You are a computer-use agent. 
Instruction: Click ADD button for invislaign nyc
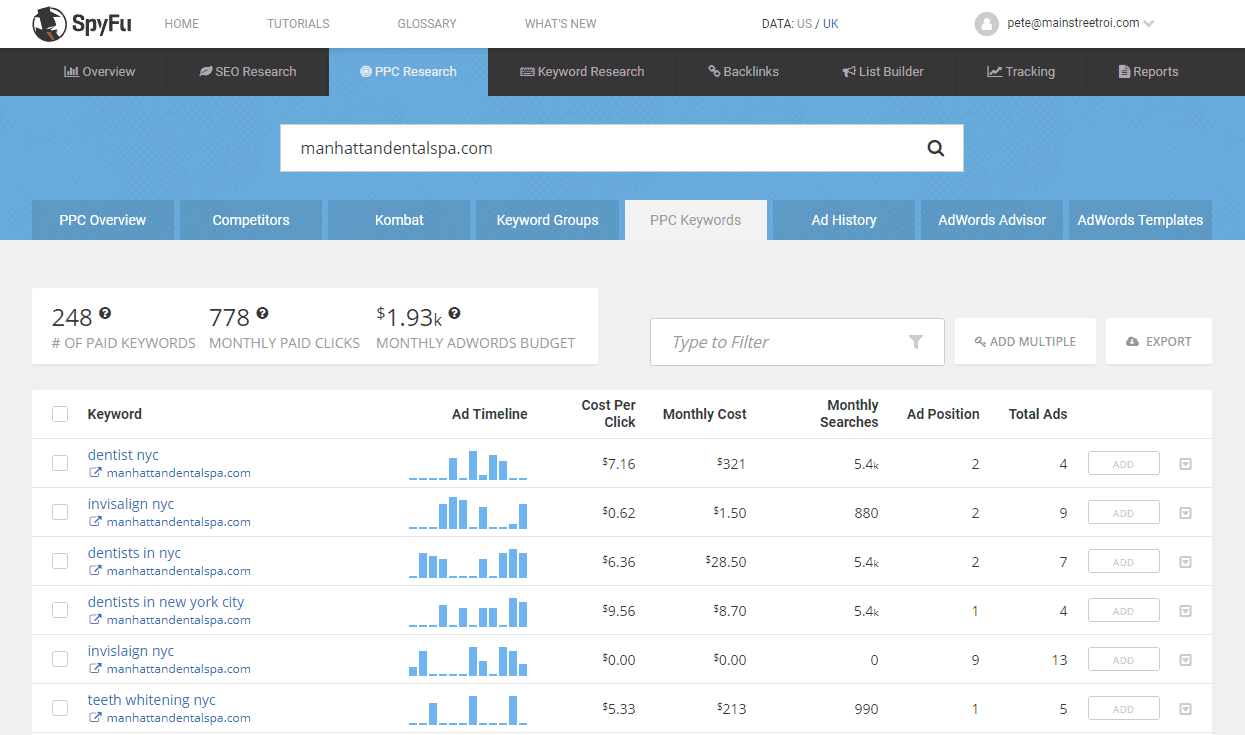click(x=1124, y=660)
